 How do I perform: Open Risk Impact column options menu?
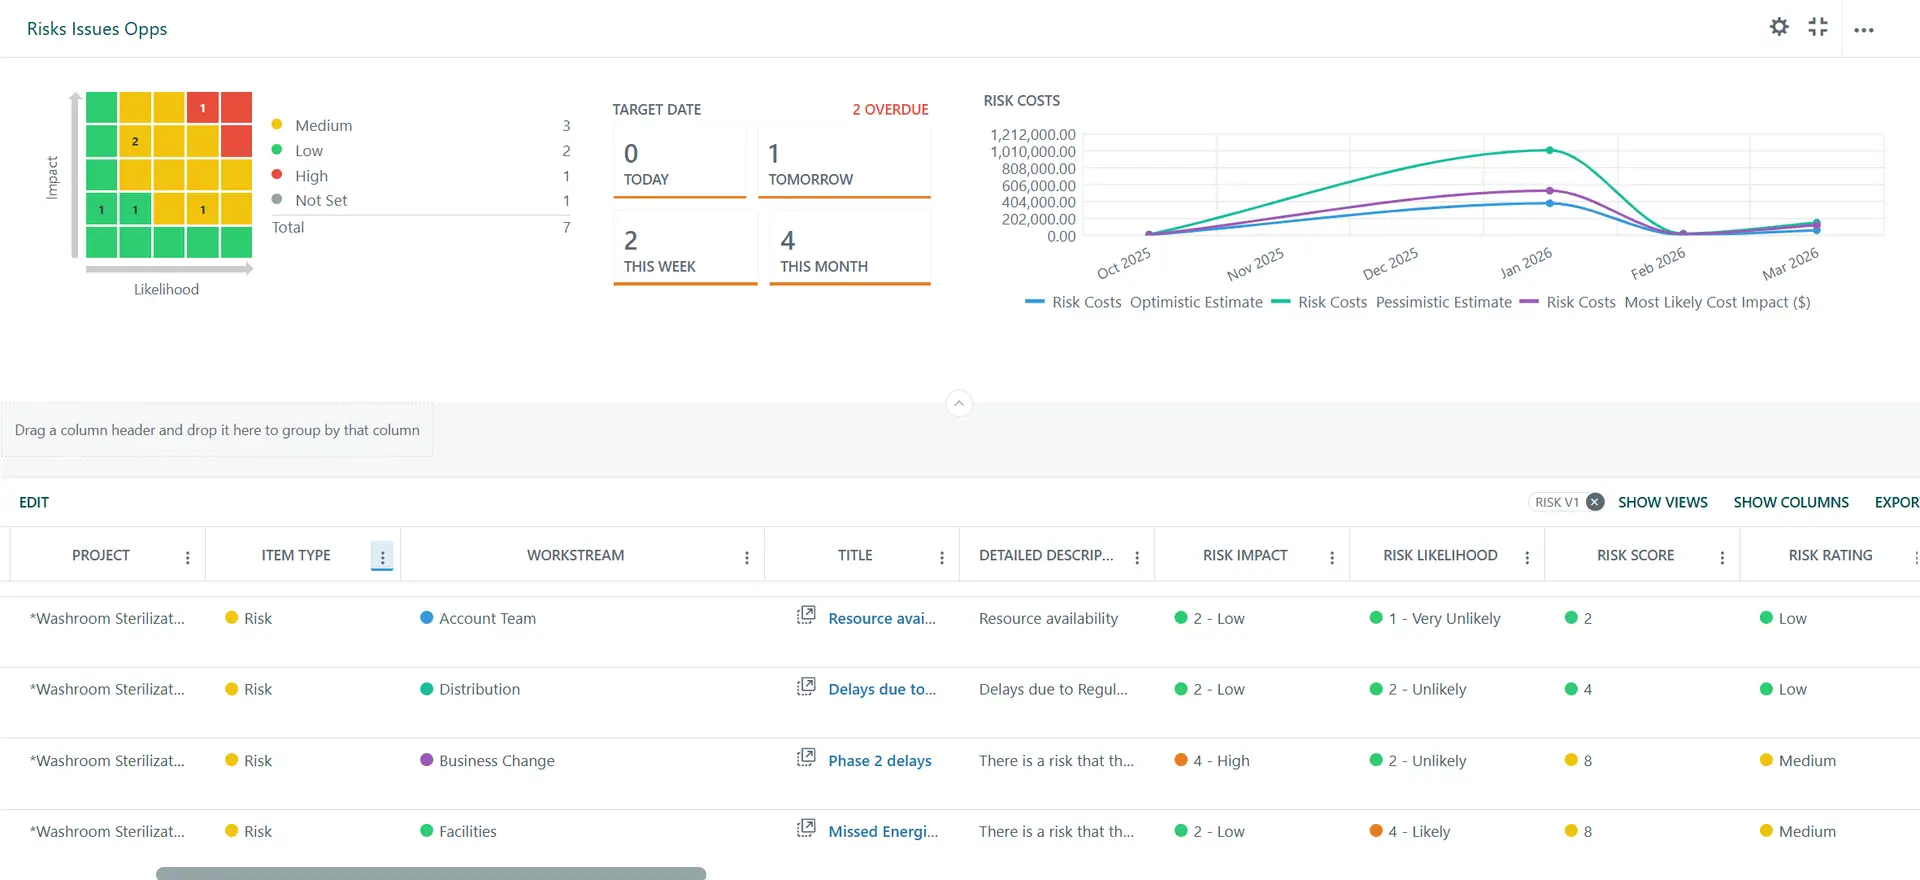[x=1331, y=558]
